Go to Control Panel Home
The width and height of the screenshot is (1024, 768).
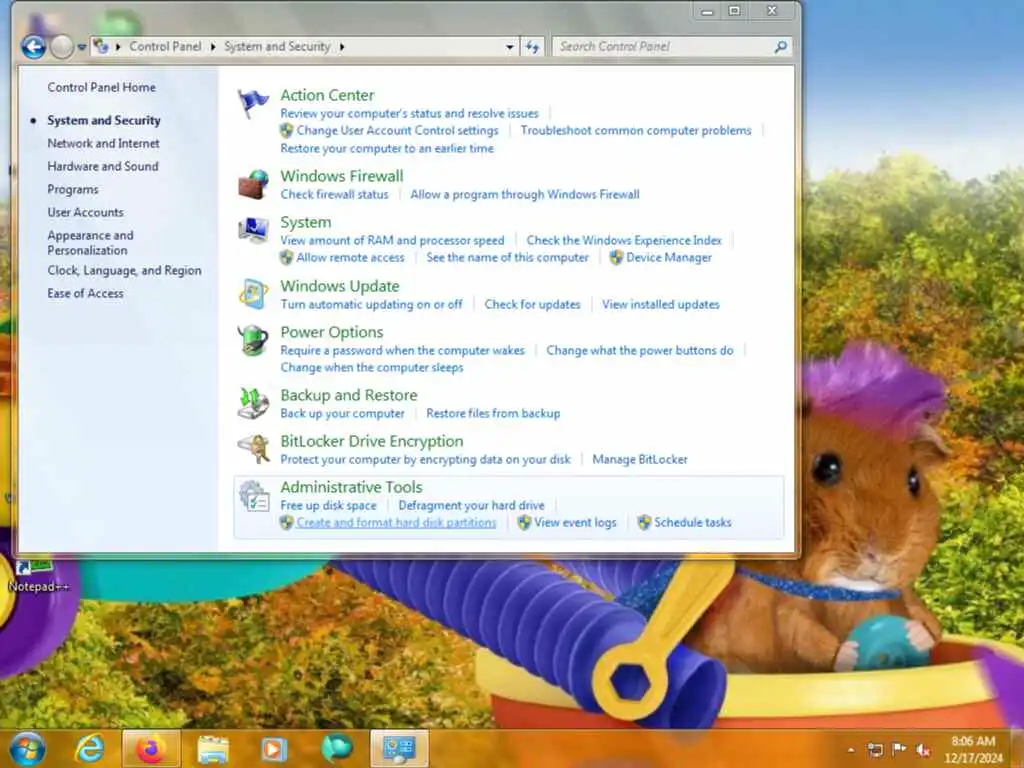[x=101, y=88]
